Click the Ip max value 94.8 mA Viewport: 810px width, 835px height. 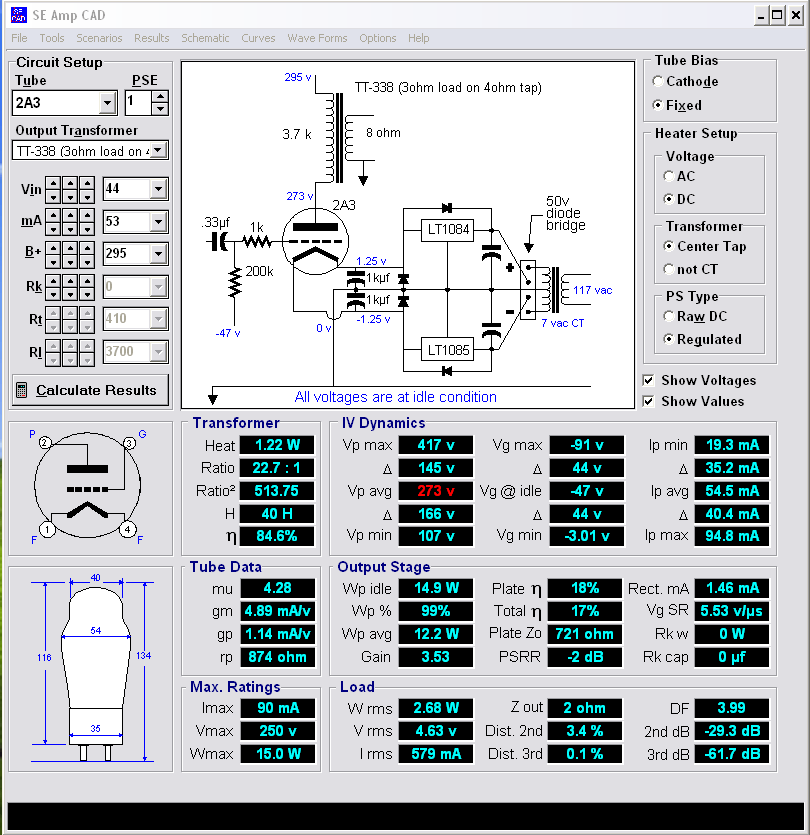732,536
